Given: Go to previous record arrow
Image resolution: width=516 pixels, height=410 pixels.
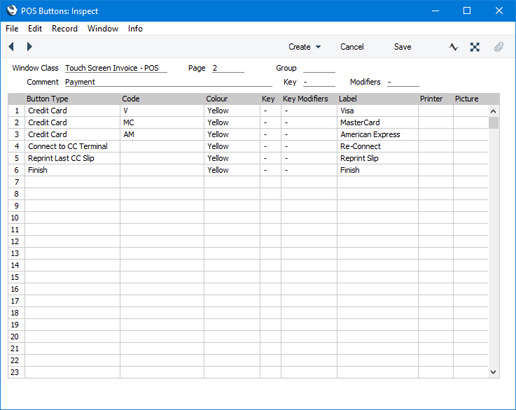Looking at the screenshot, I should (x=11, y=47).
